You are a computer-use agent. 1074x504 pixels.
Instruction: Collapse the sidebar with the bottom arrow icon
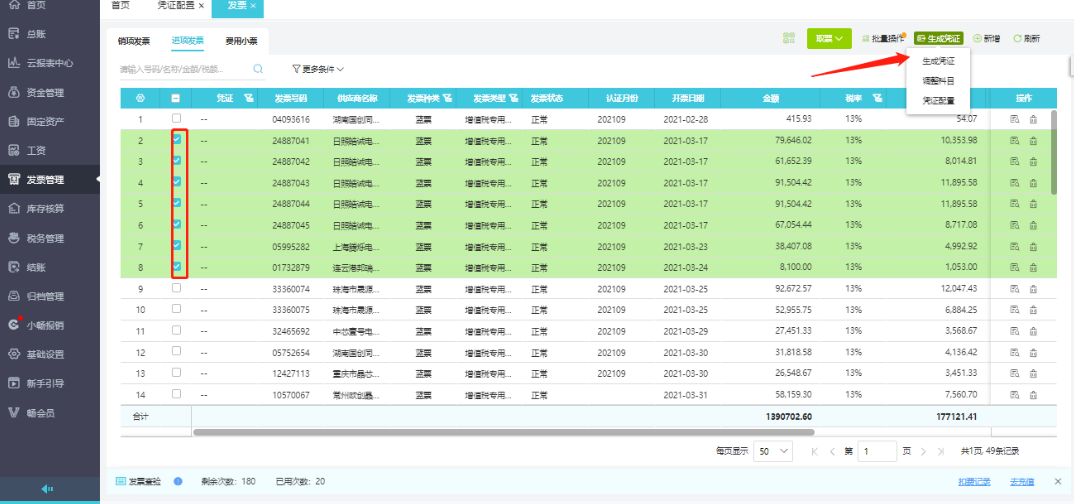click(47, 489)
